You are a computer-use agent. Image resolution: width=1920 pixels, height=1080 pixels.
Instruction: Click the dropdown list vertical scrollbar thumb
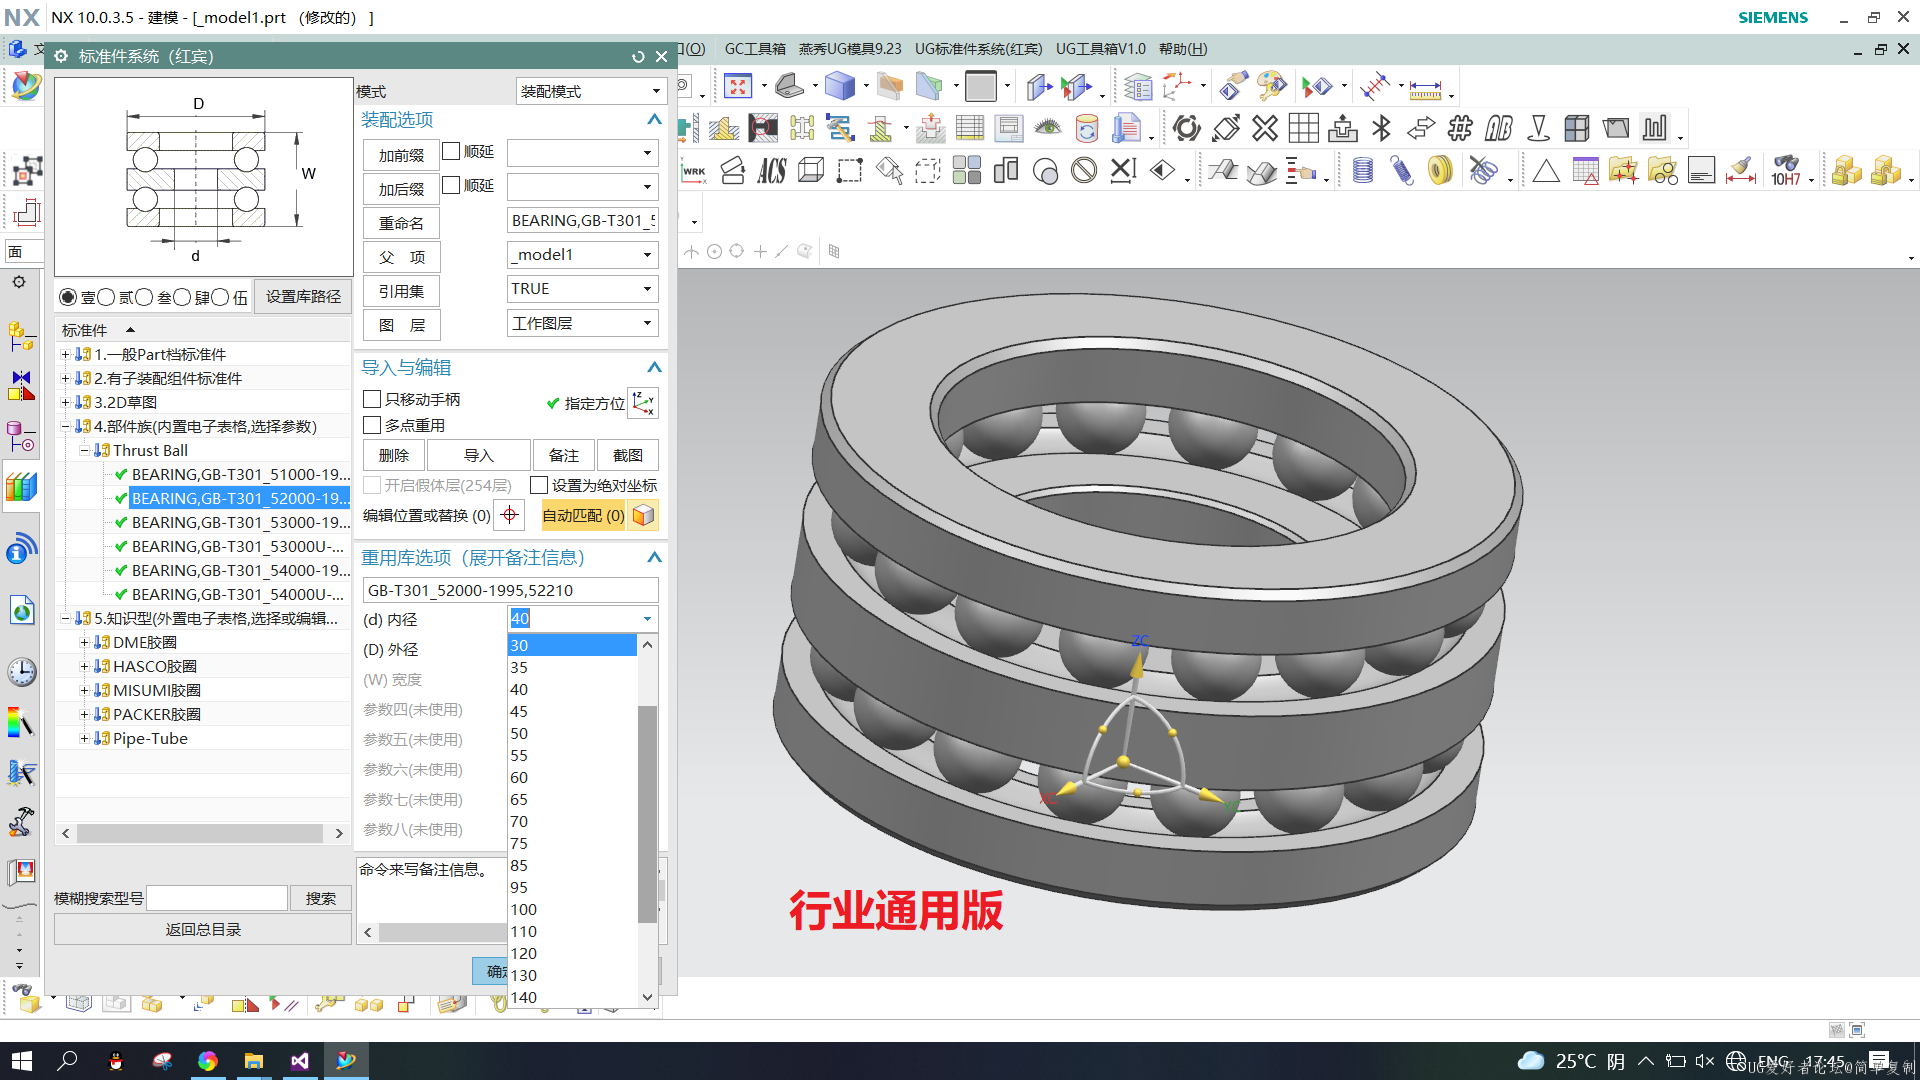pos(647,813)
